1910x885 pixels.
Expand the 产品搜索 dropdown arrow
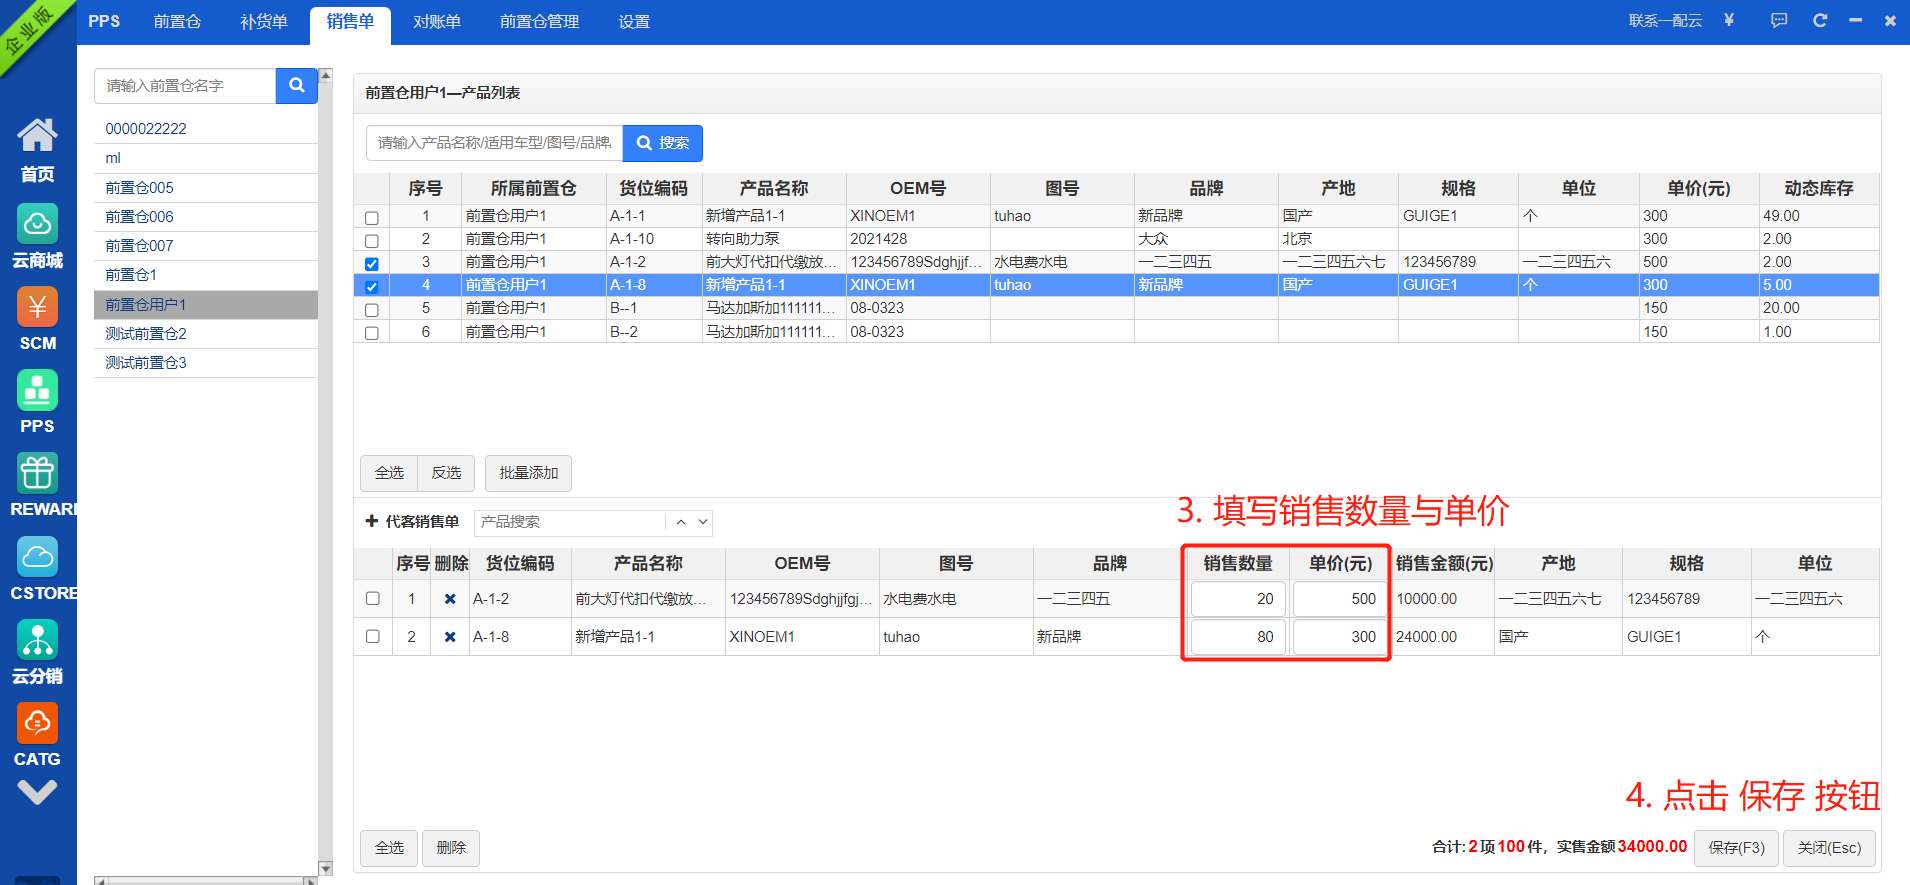[x=704, y=522]
